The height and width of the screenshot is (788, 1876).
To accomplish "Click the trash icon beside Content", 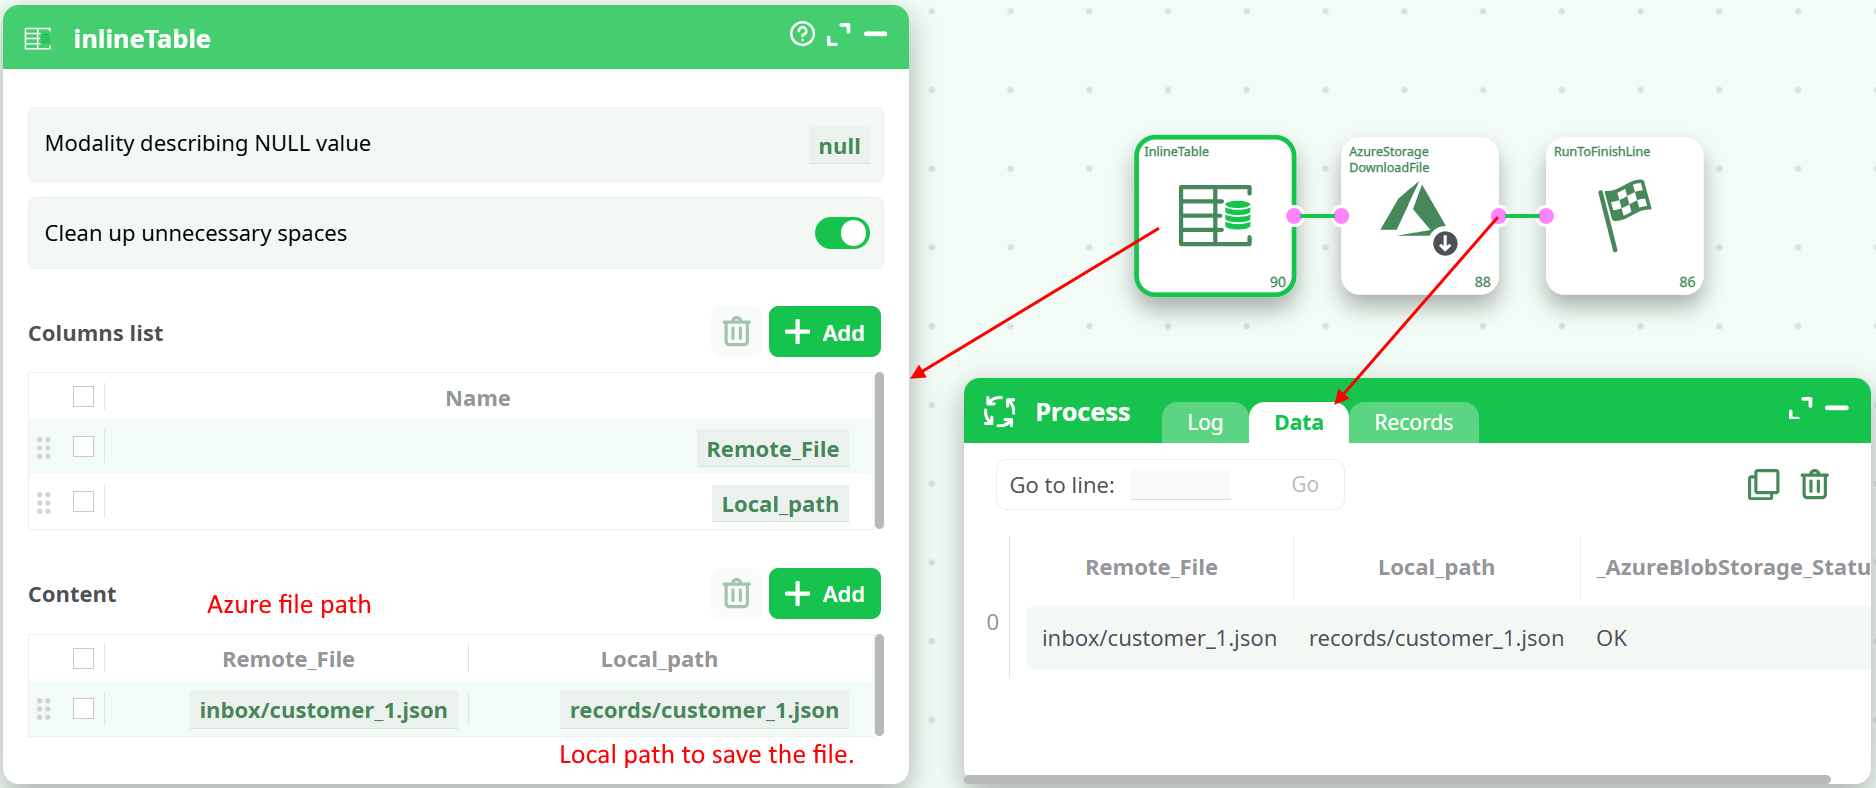I will coord(737,594).
